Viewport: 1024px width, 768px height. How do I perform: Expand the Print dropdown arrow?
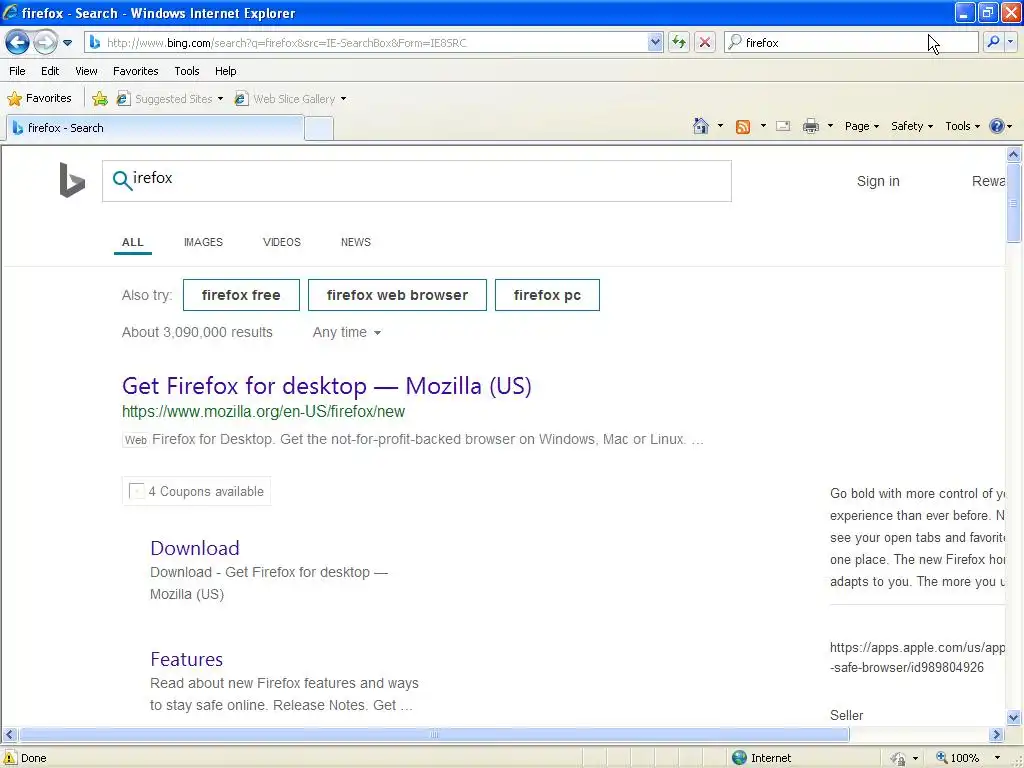tap(830, 126)
